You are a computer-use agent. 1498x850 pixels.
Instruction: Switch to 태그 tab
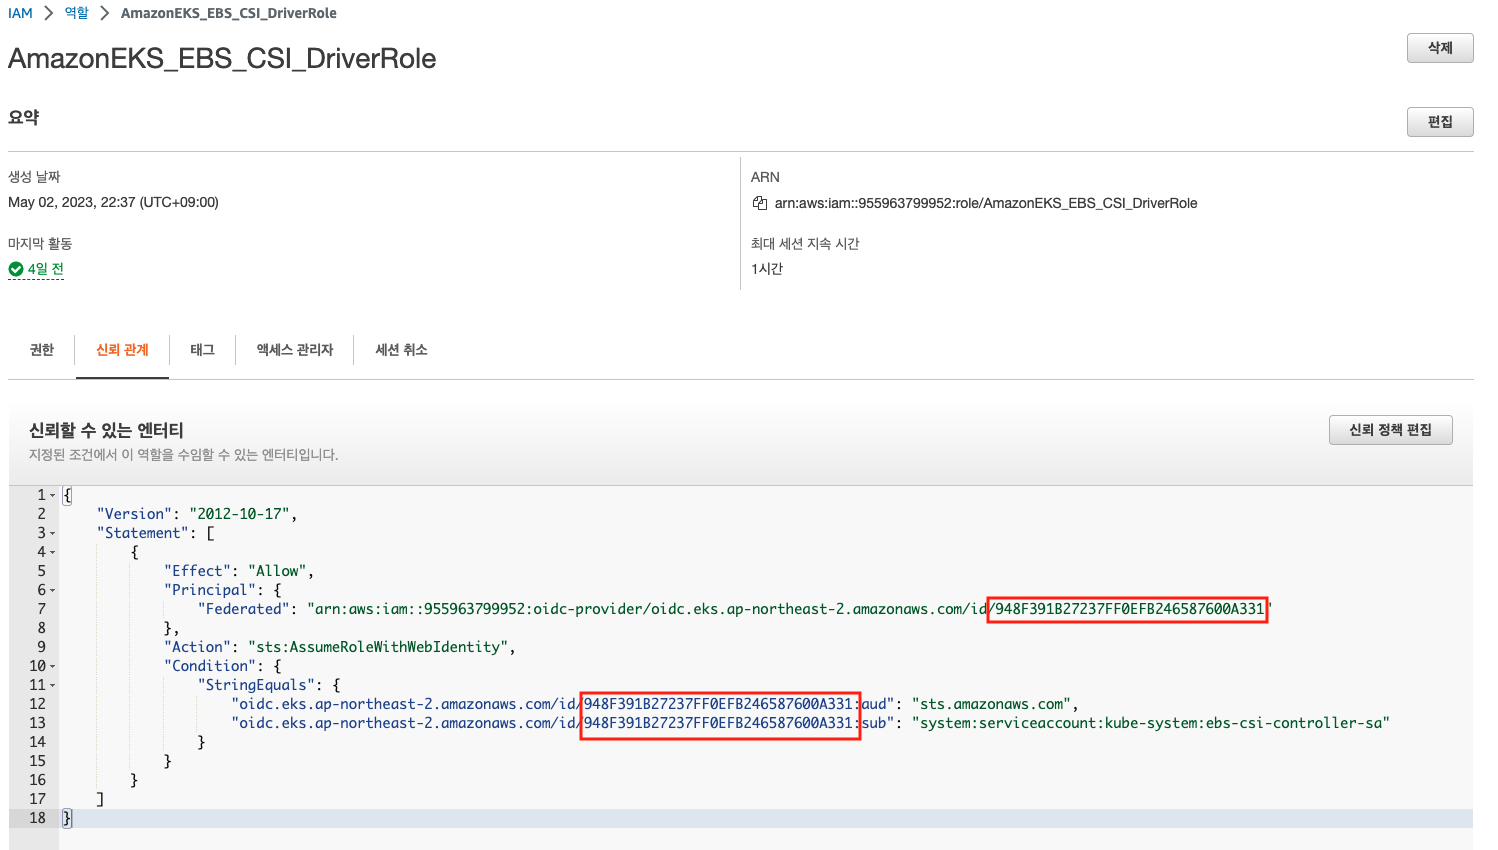click(x=203, y=350)
